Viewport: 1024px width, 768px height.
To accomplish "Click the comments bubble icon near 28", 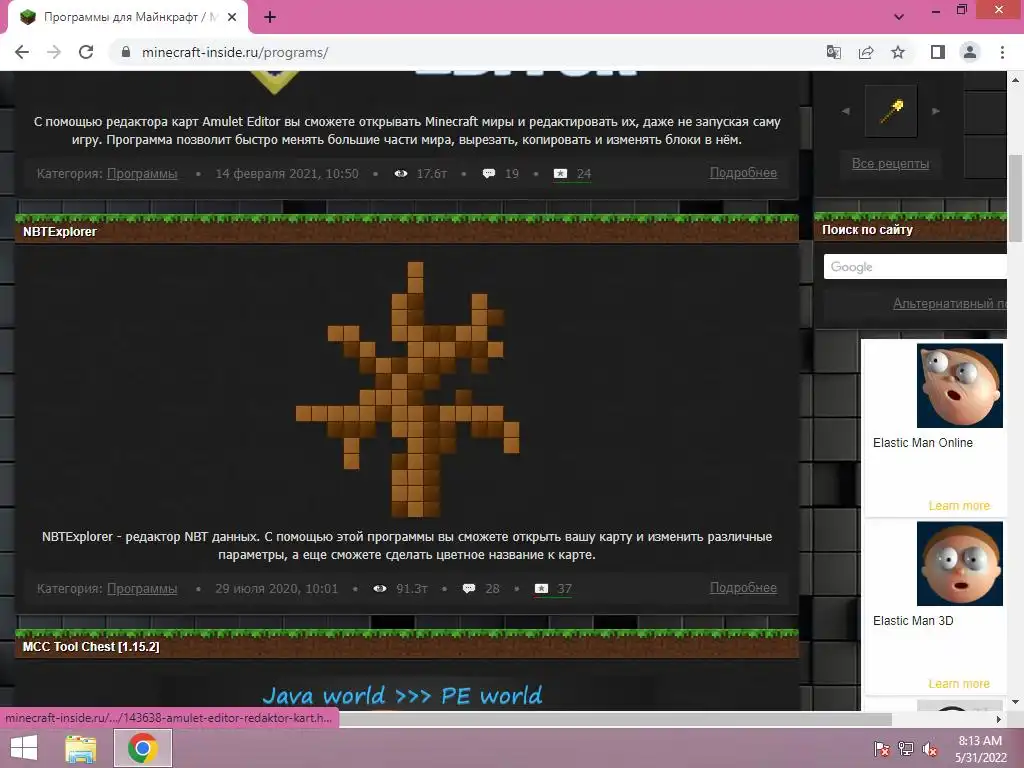I will [469, 588].
